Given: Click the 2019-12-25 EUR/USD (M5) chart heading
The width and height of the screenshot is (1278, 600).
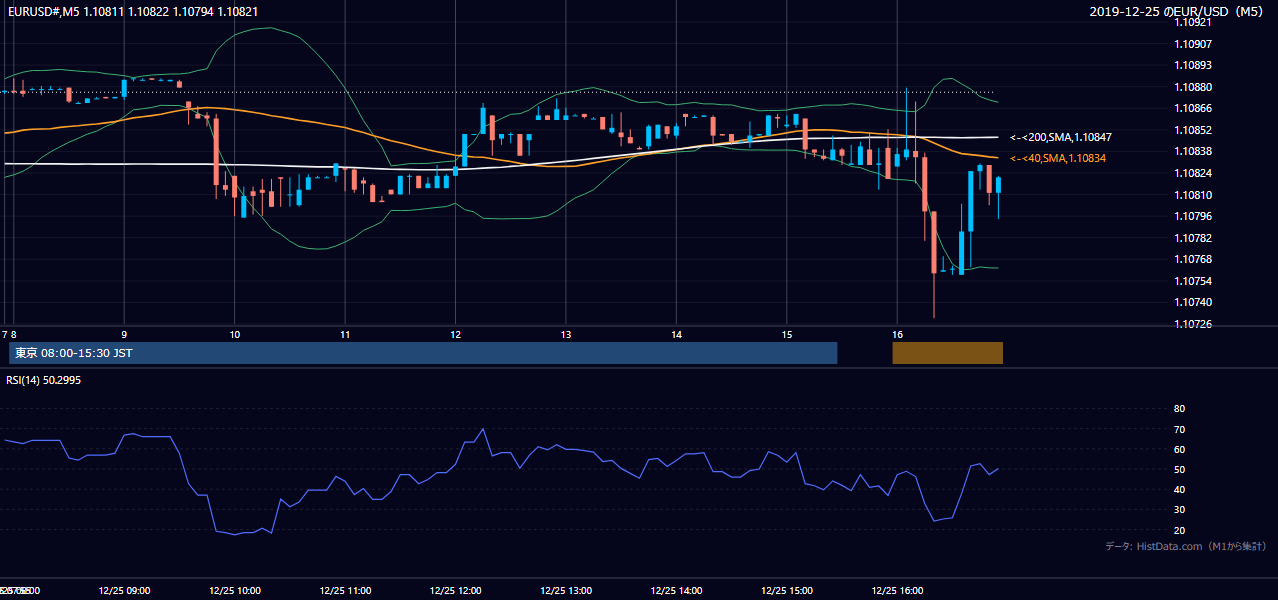Looking at the screenshot, I should [x=1178, y=11].
